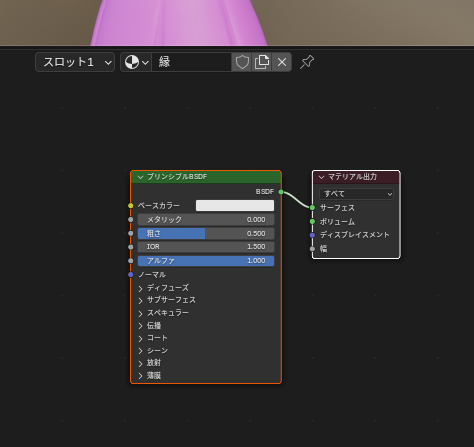
Task: Click the ボリューム socket on the output node
Action: click(312, 221)
